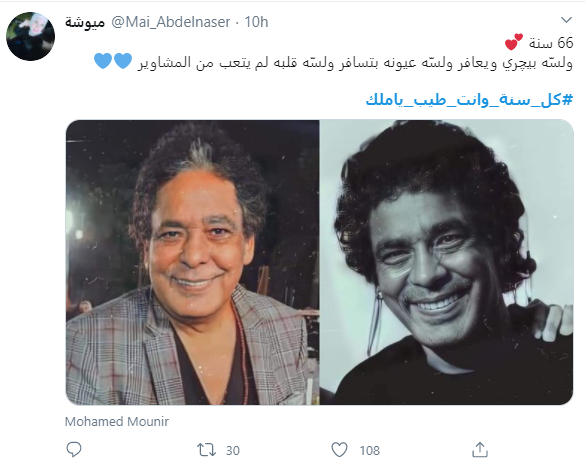The width and height of the screenshot is (585, 464).
Task: Open the share tweet icon
Action: (x=480, y=449)
